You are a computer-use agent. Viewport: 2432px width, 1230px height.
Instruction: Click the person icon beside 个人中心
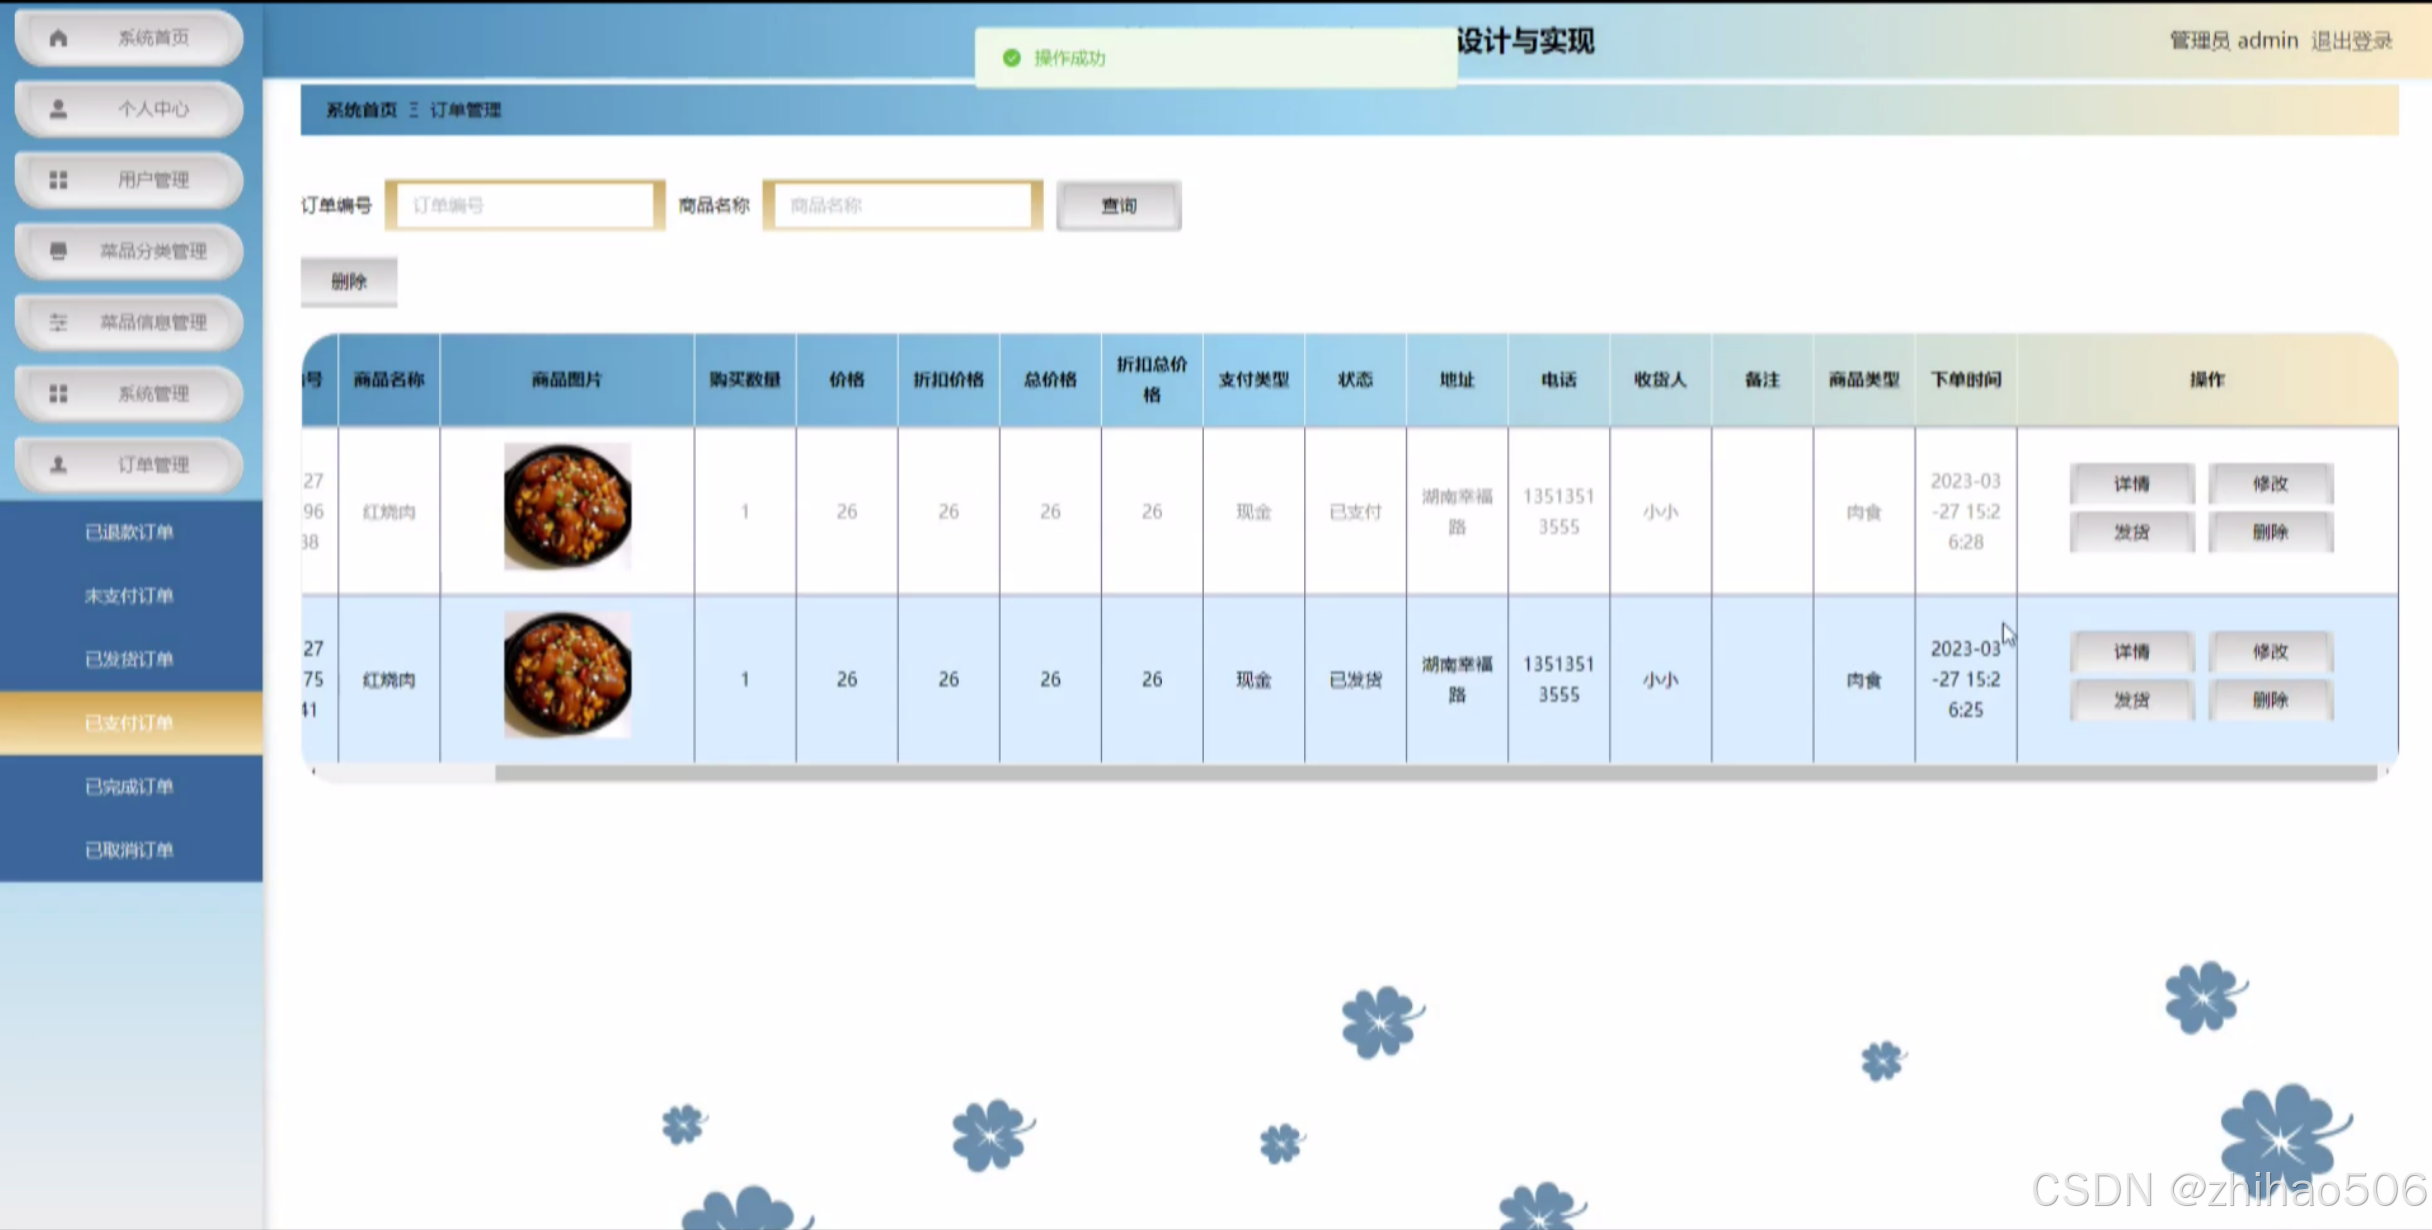58,109
